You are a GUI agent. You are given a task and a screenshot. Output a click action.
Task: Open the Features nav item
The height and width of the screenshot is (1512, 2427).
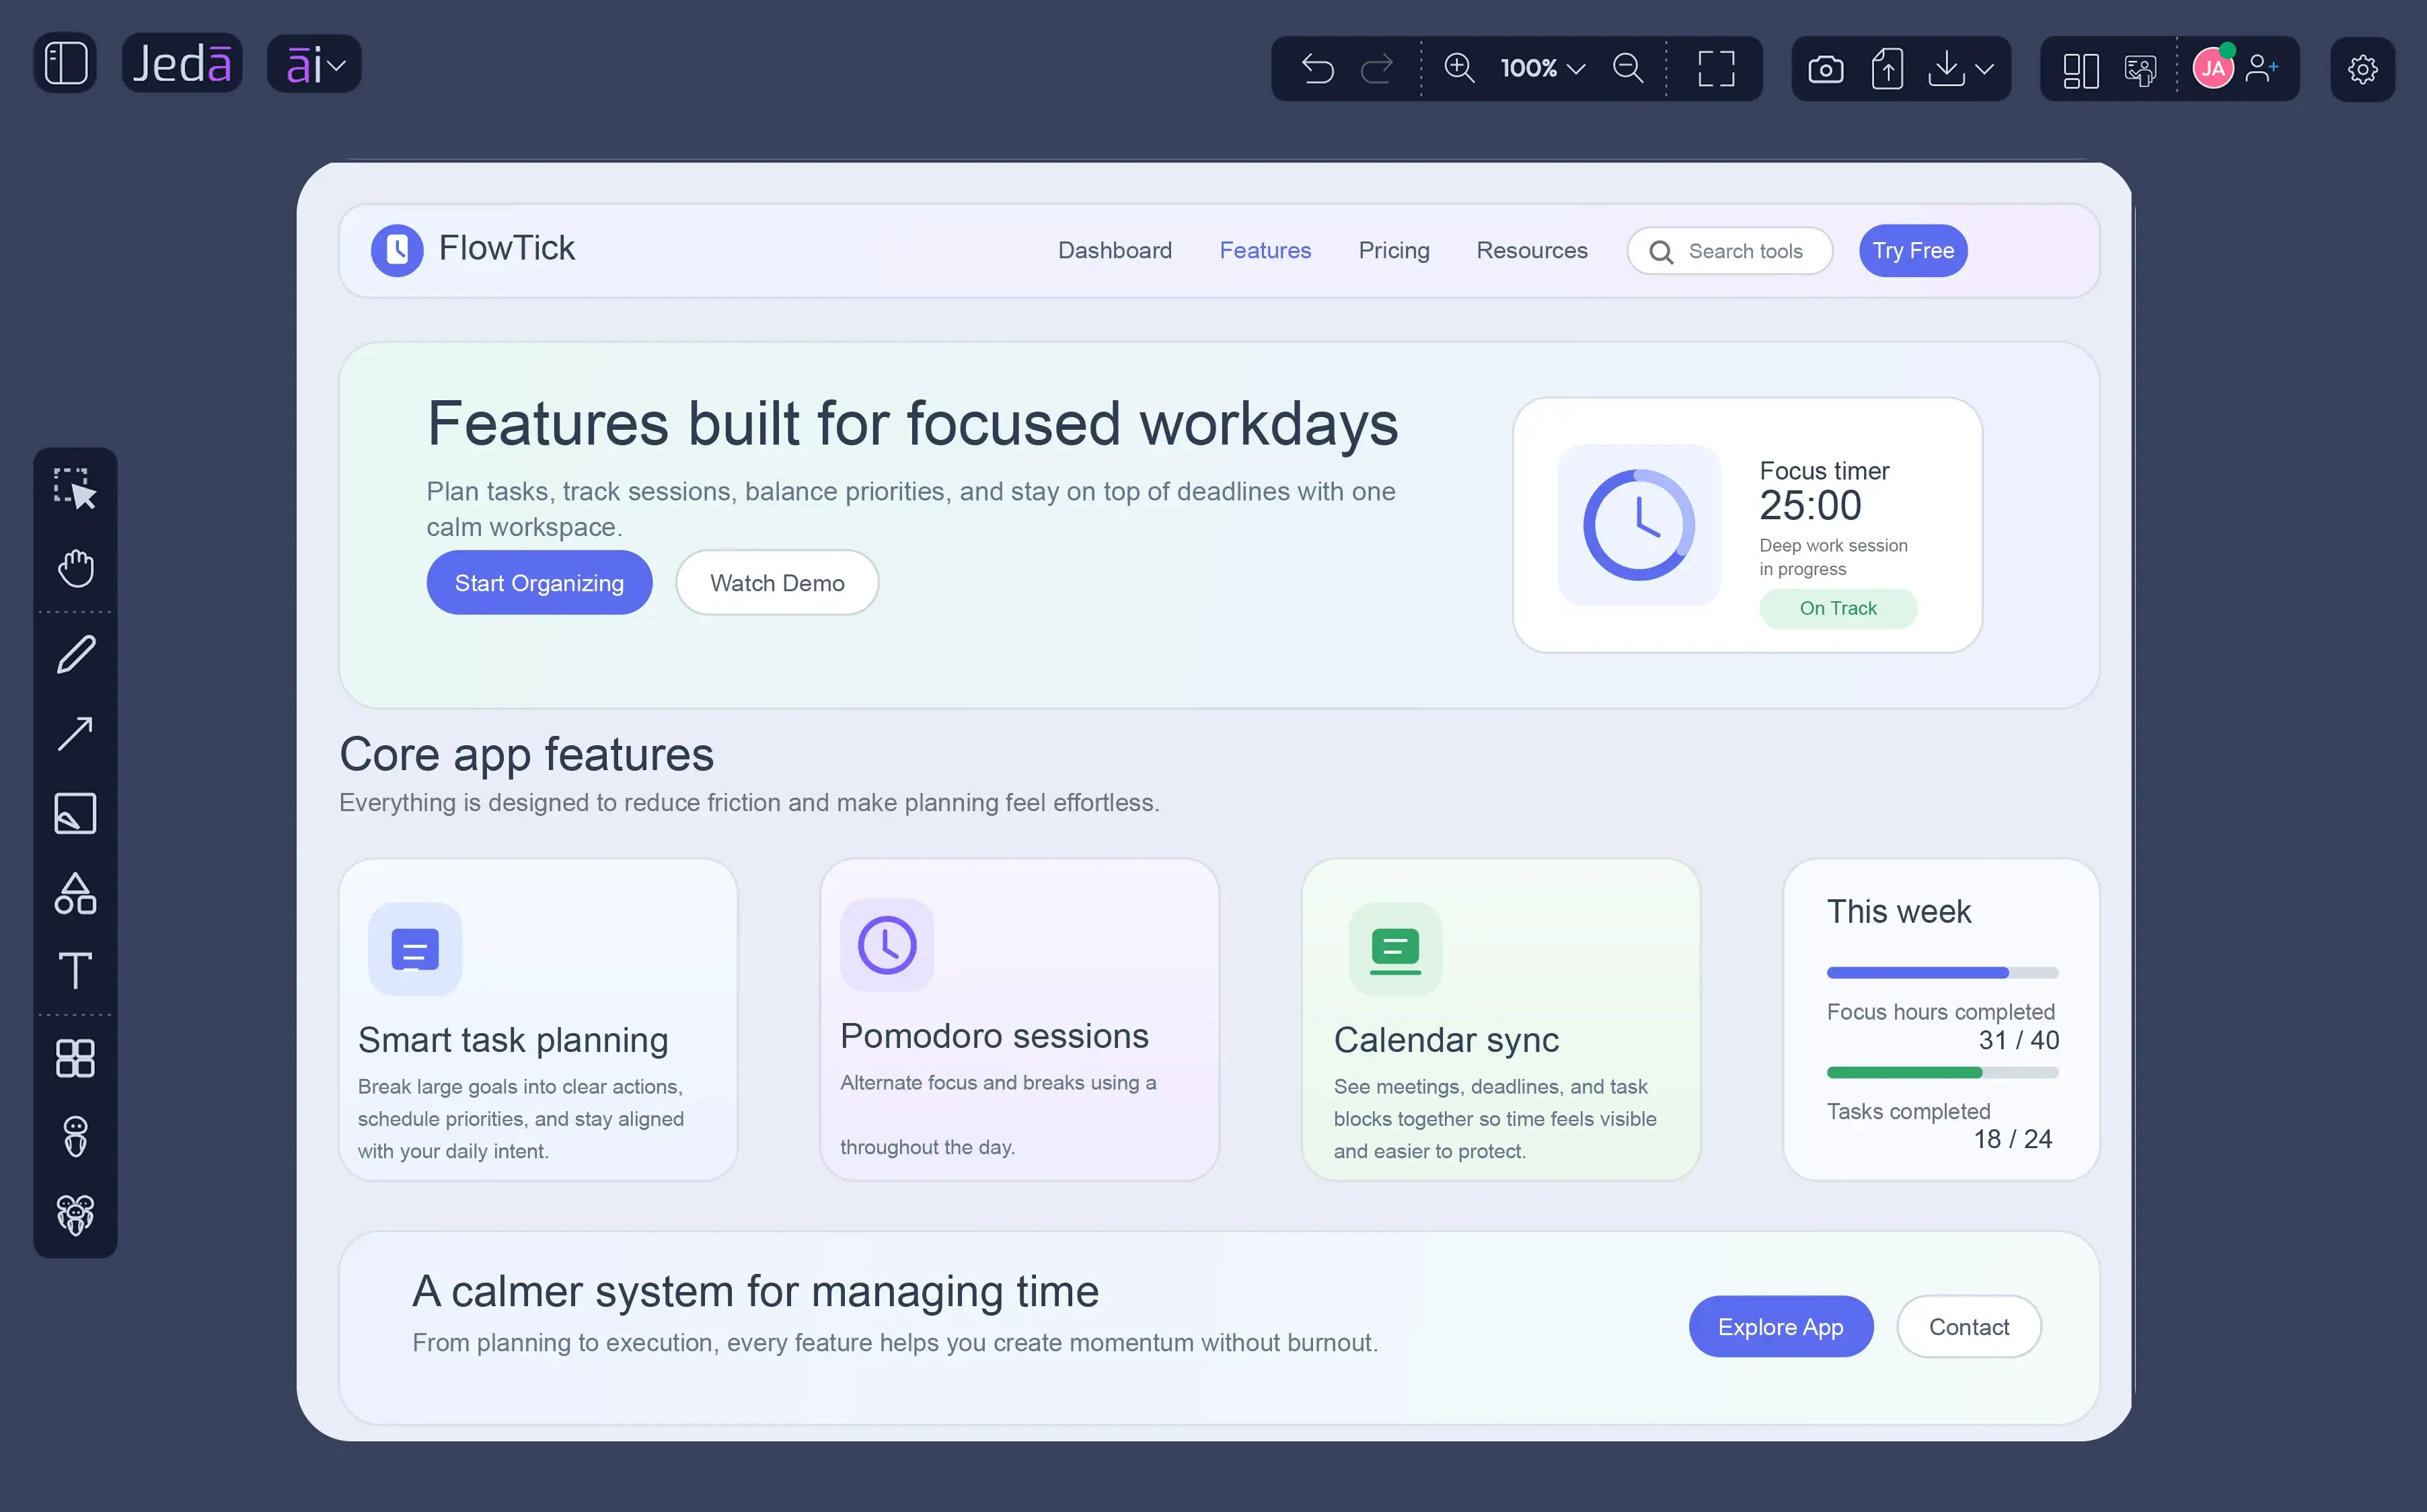tap(1265, 250)
